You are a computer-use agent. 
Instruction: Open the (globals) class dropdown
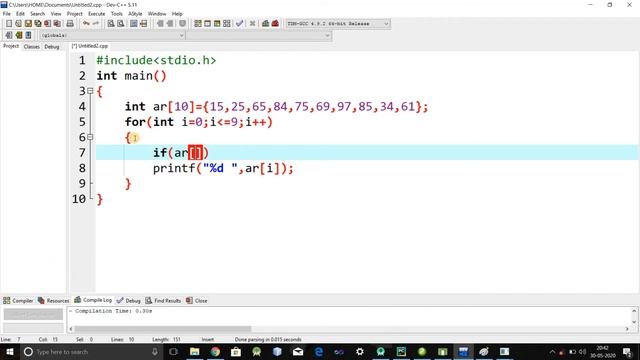[112, 36]
